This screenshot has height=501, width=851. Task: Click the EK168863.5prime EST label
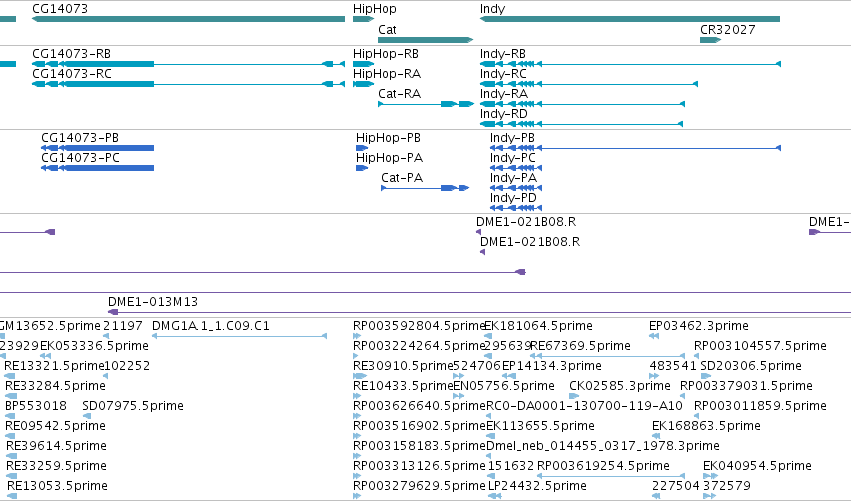coord(706,426)
